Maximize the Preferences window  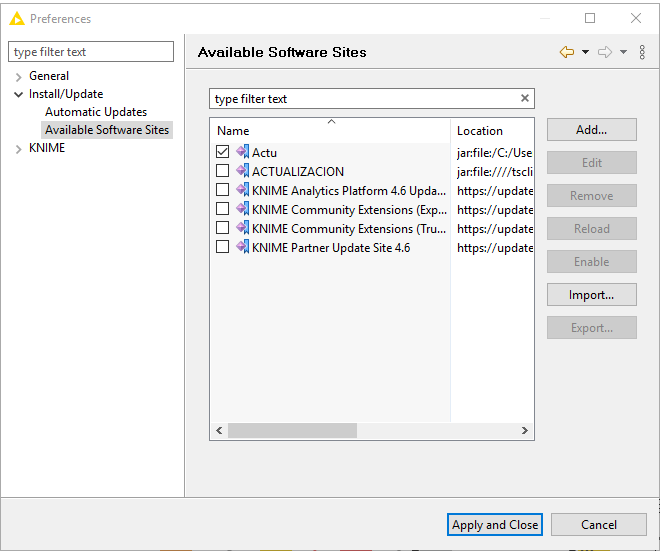point(590,18)
